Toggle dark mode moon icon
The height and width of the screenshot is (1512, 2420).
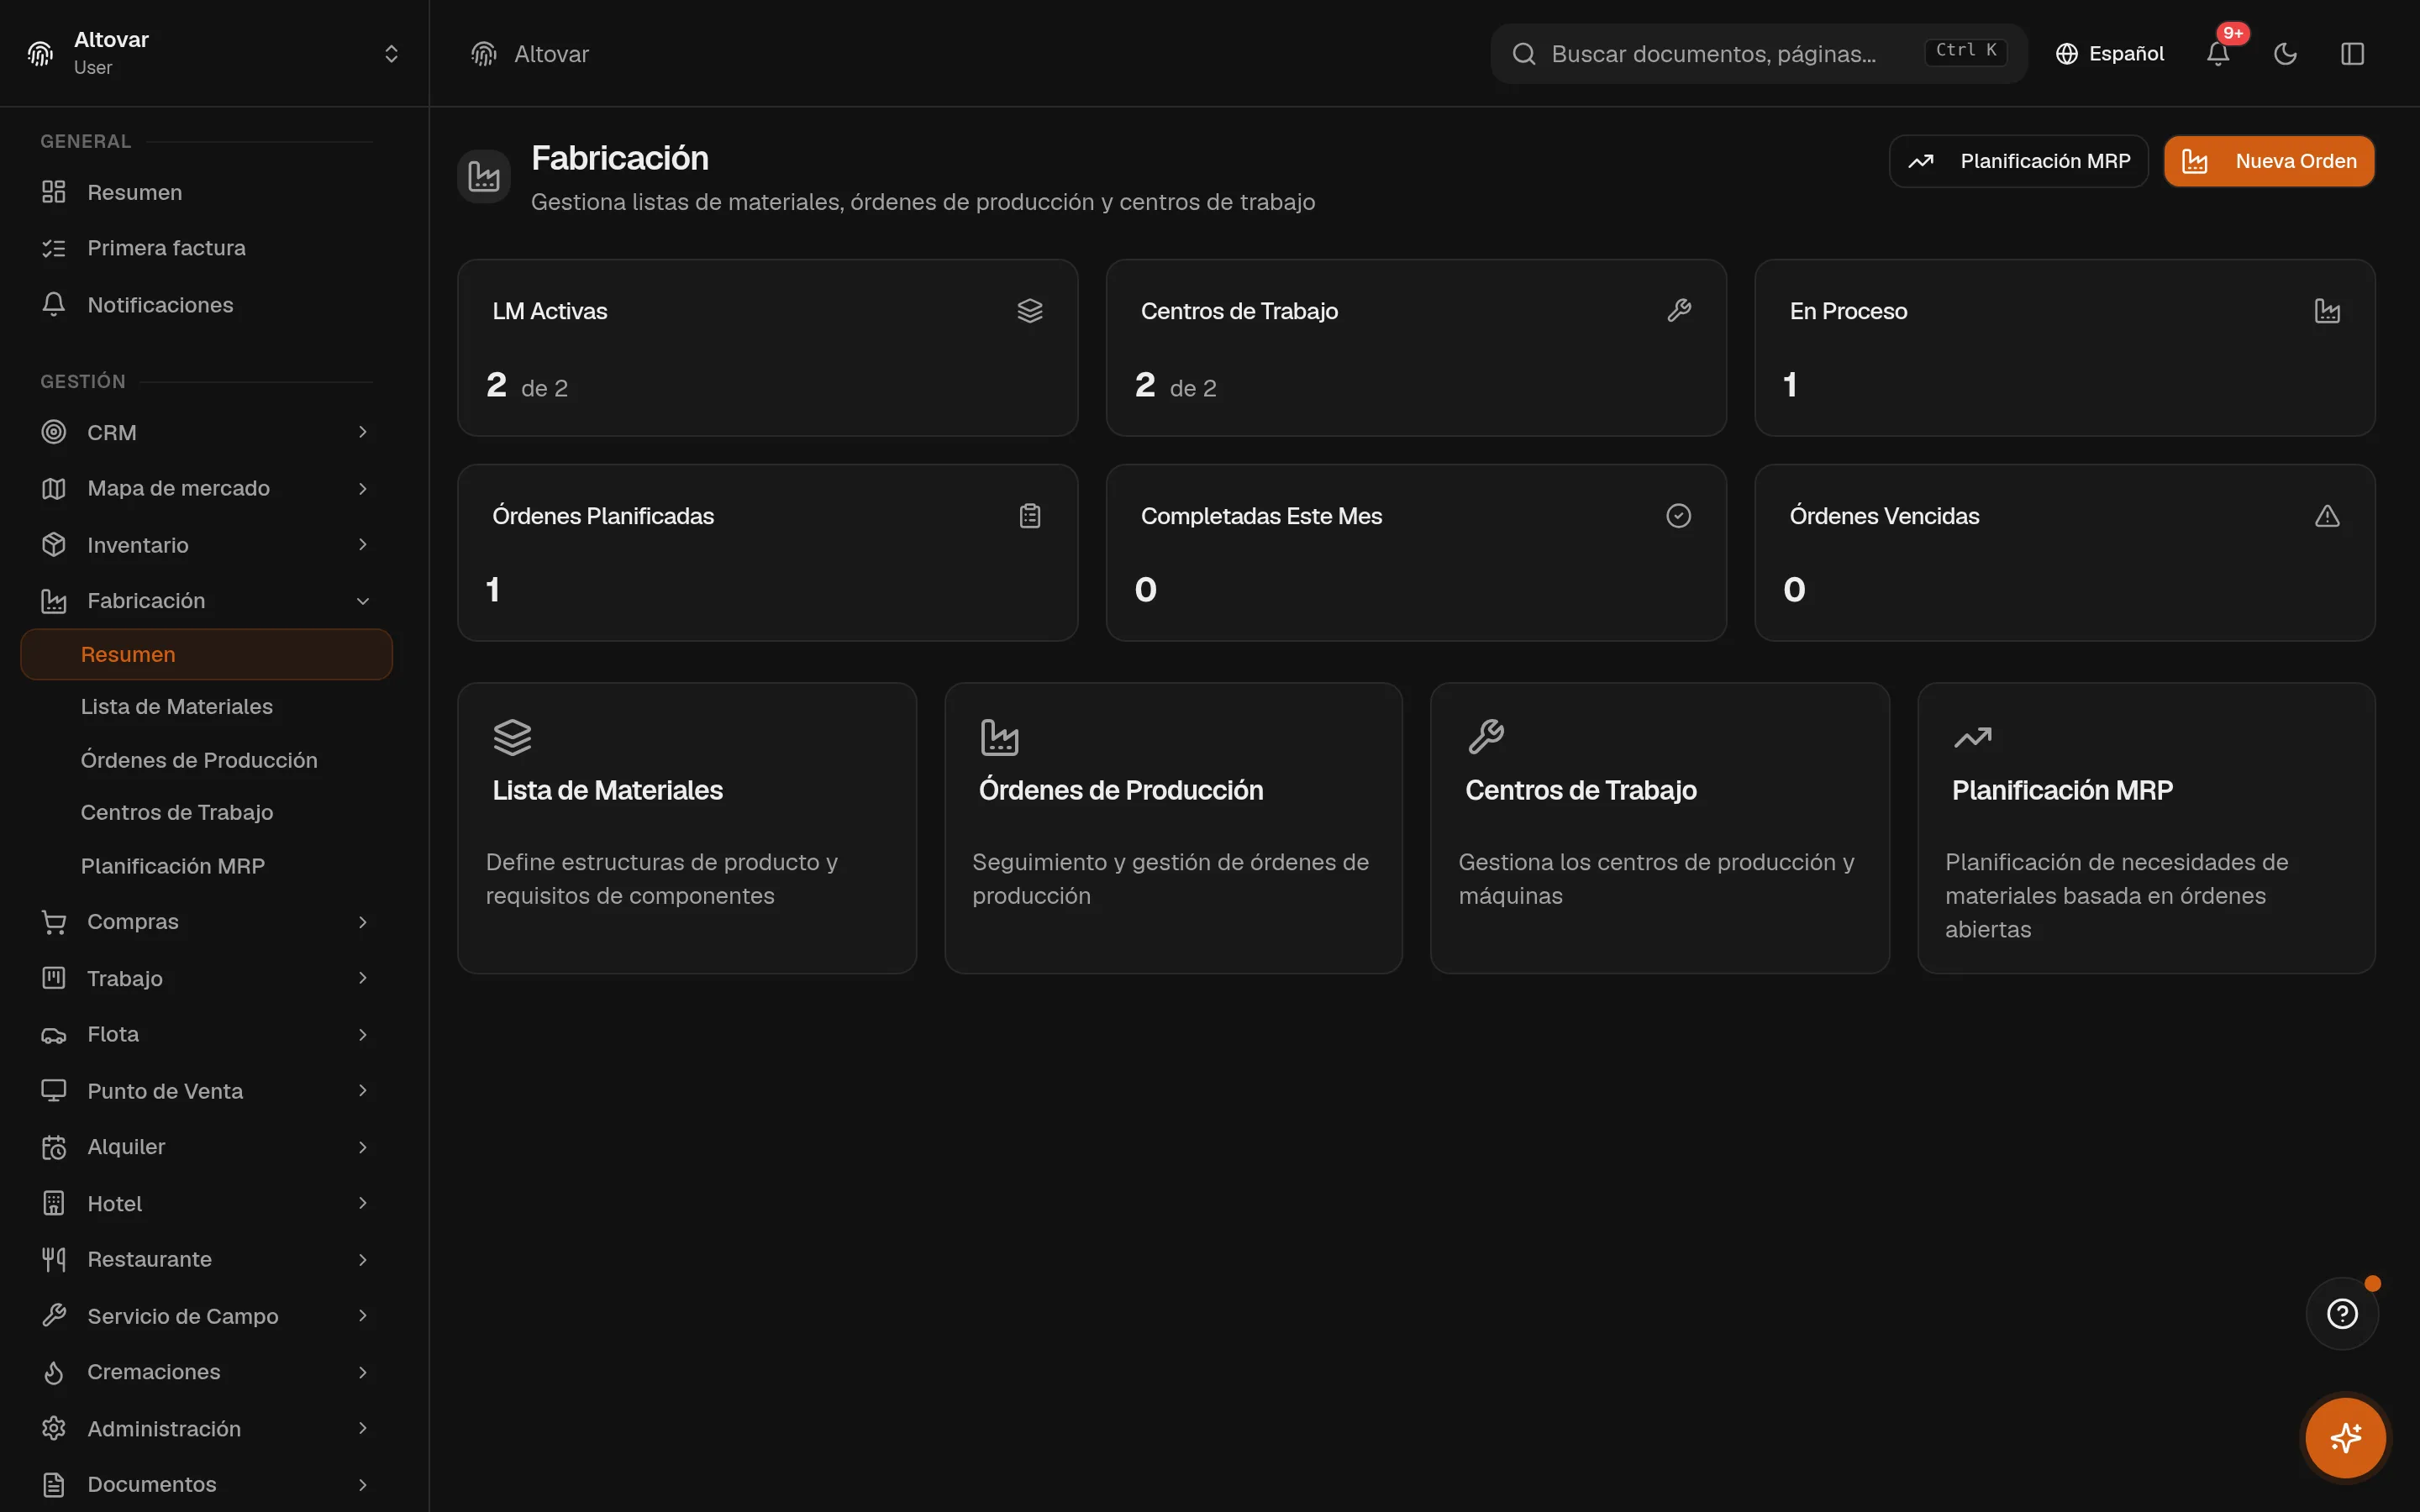coord(2285,54)
